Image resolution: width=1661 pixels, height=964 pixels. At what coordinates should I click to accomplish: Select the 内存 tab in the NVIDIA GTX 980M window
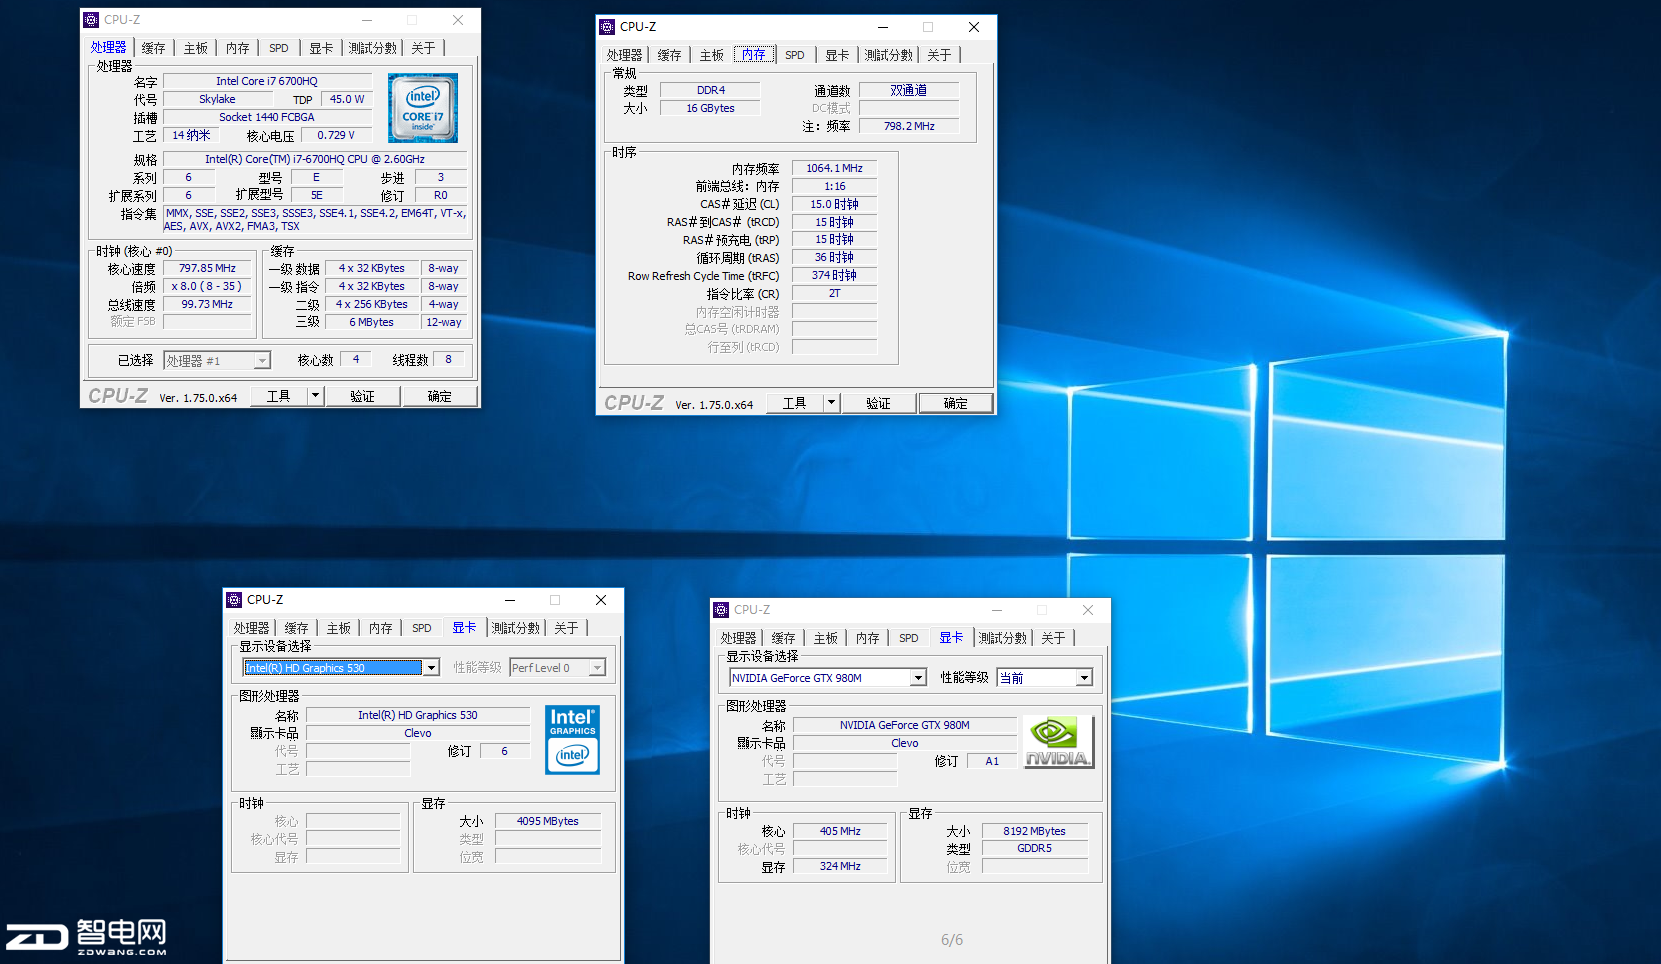pyautogui.click(x=867, y=638)
